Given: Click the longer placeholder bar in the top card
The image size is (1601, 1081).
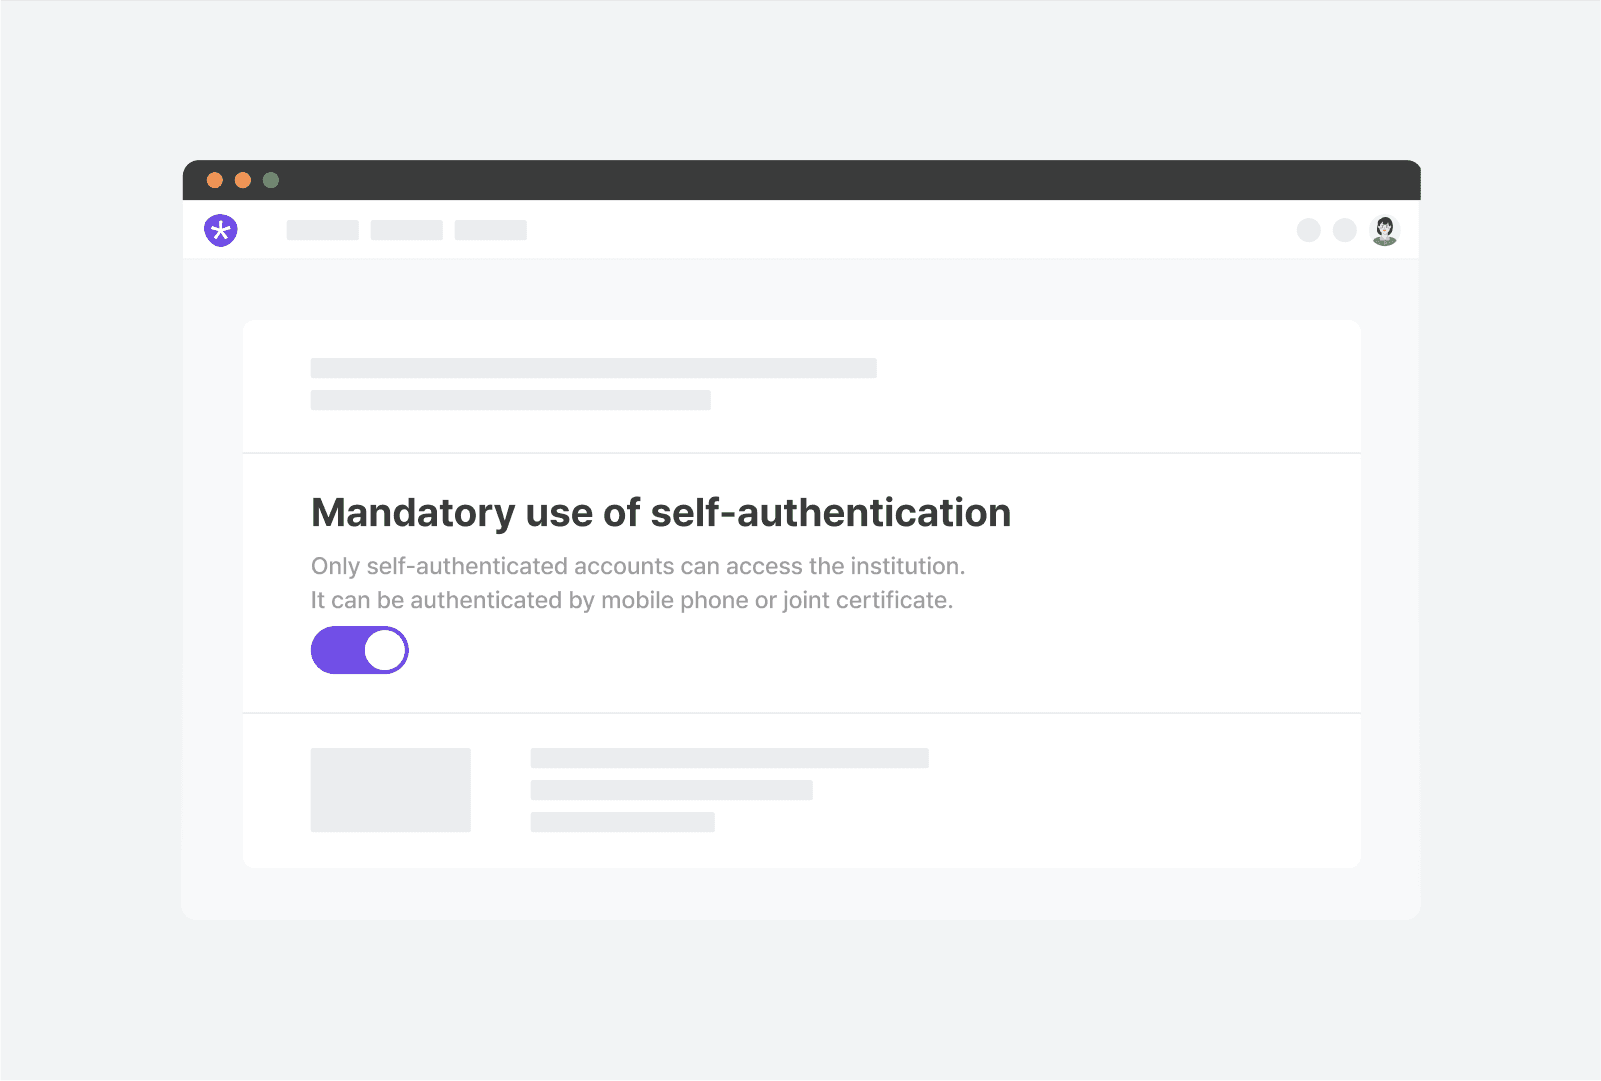Looking at the screenshot, I should [593, 368].
